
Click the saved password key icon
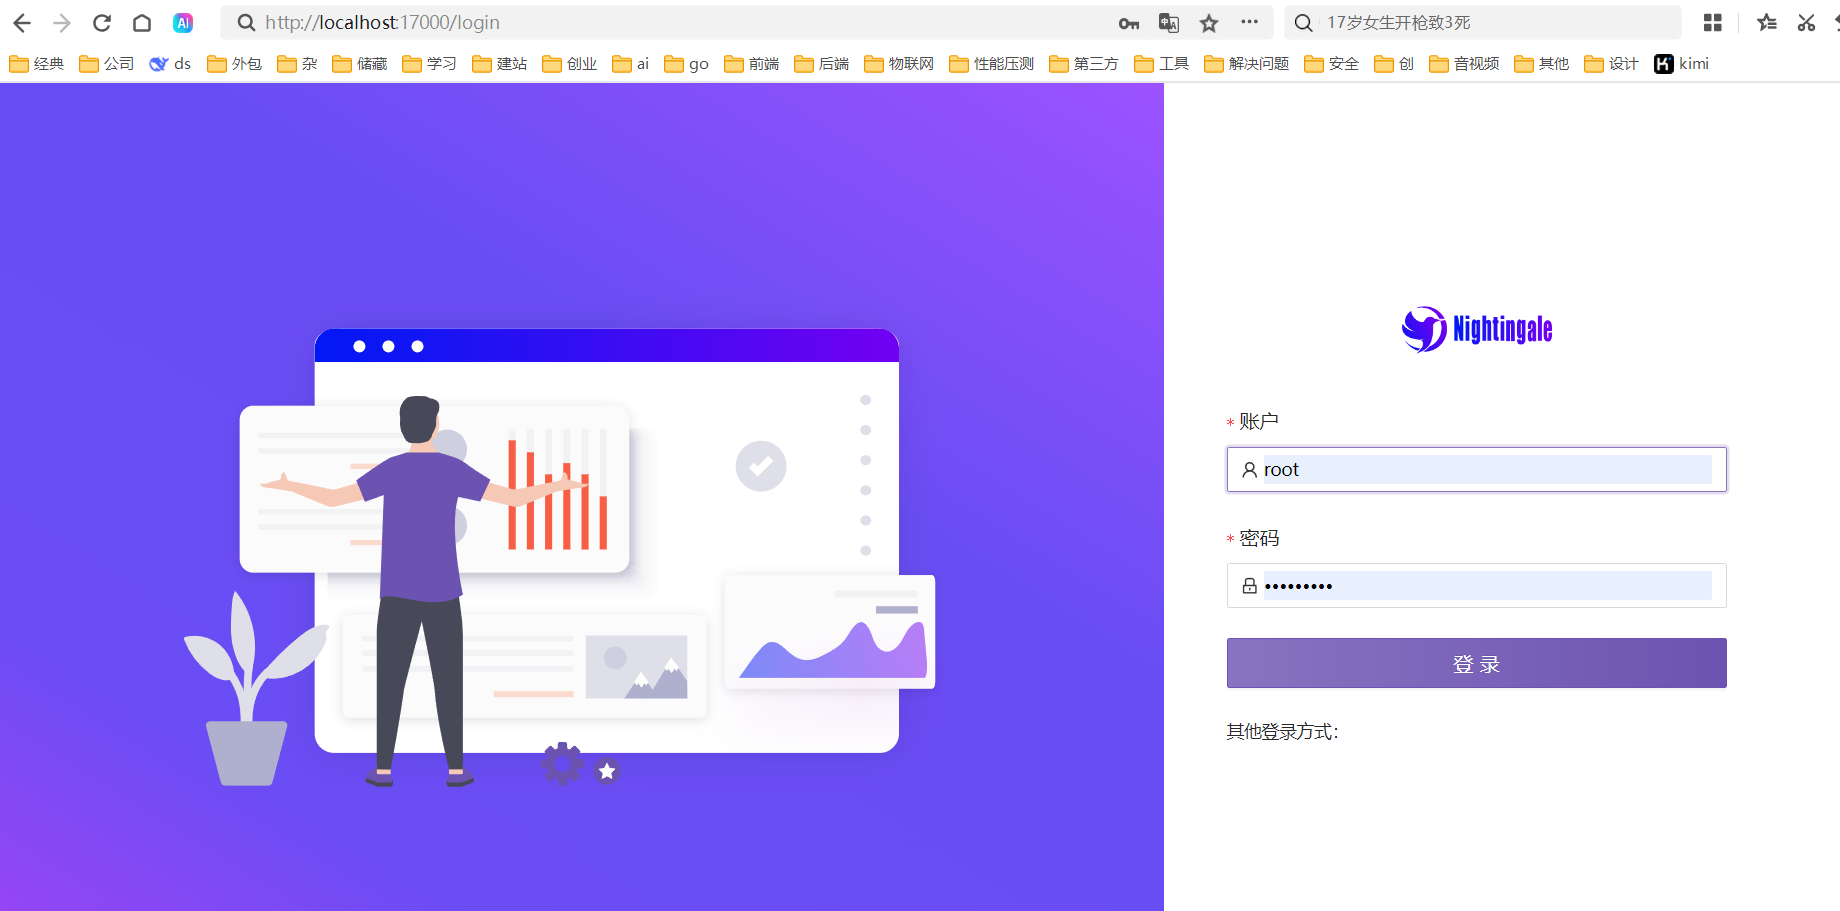(x=1129, y=23)
